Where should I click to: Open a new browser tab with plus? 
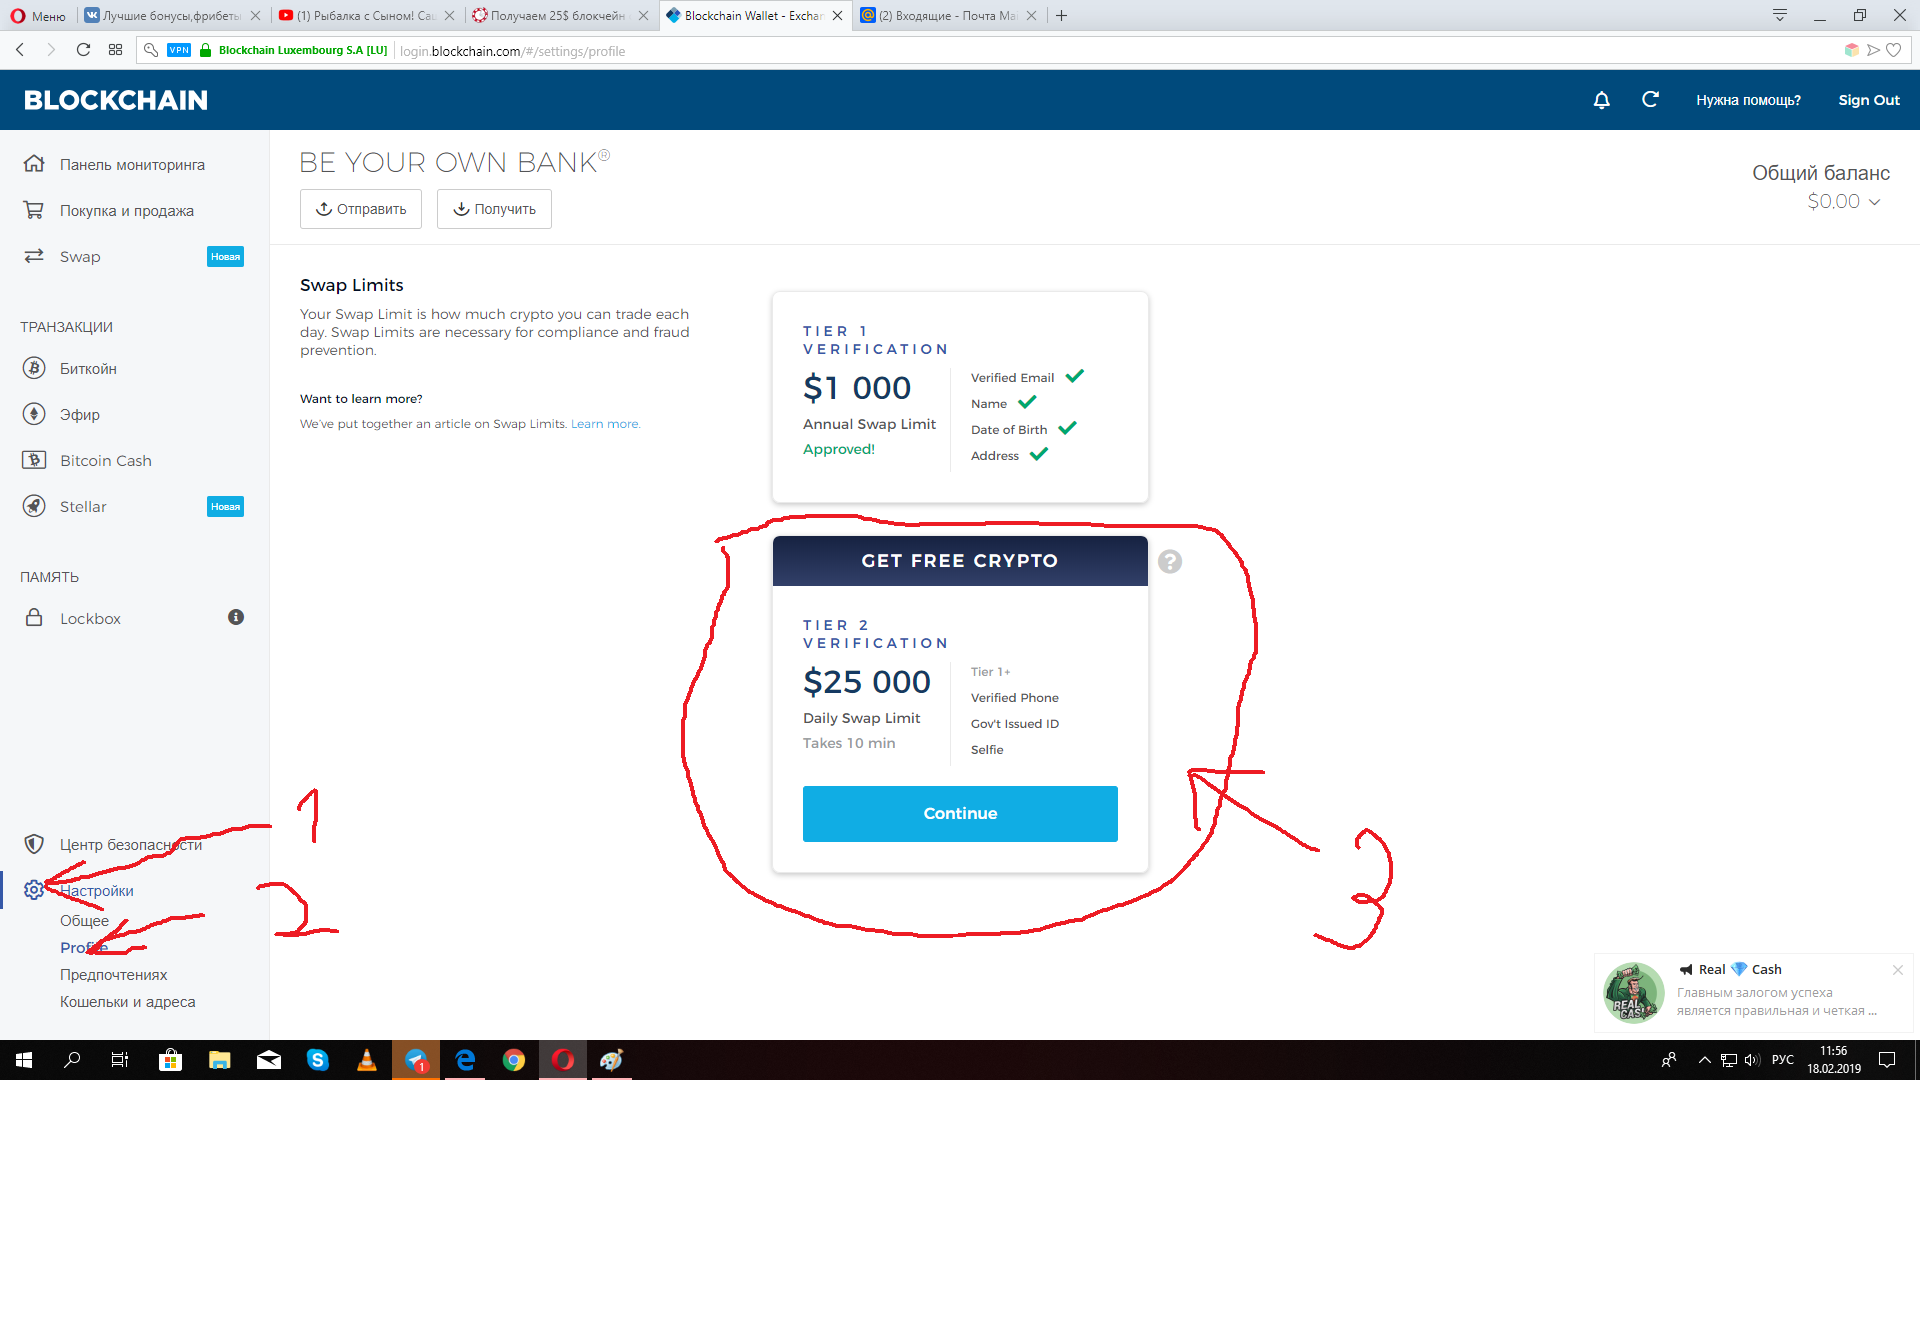pyautogui.click(x=1061, y=15)
